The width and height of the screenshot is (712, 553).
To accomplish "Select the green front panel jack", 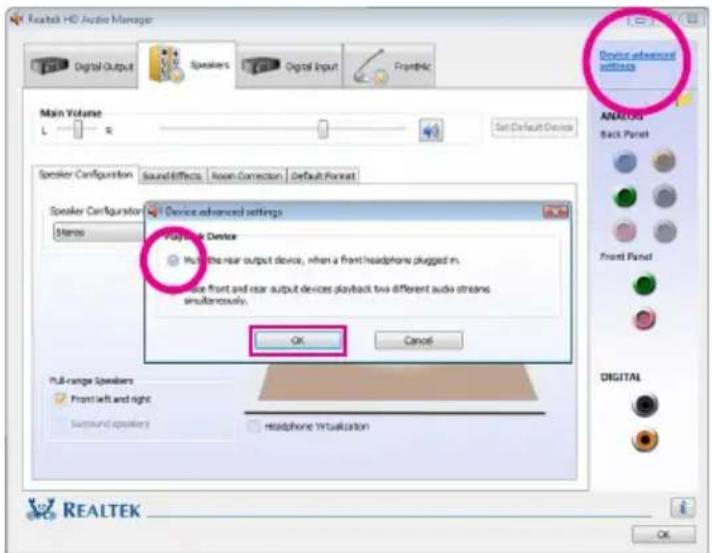I will pos(644,285).
